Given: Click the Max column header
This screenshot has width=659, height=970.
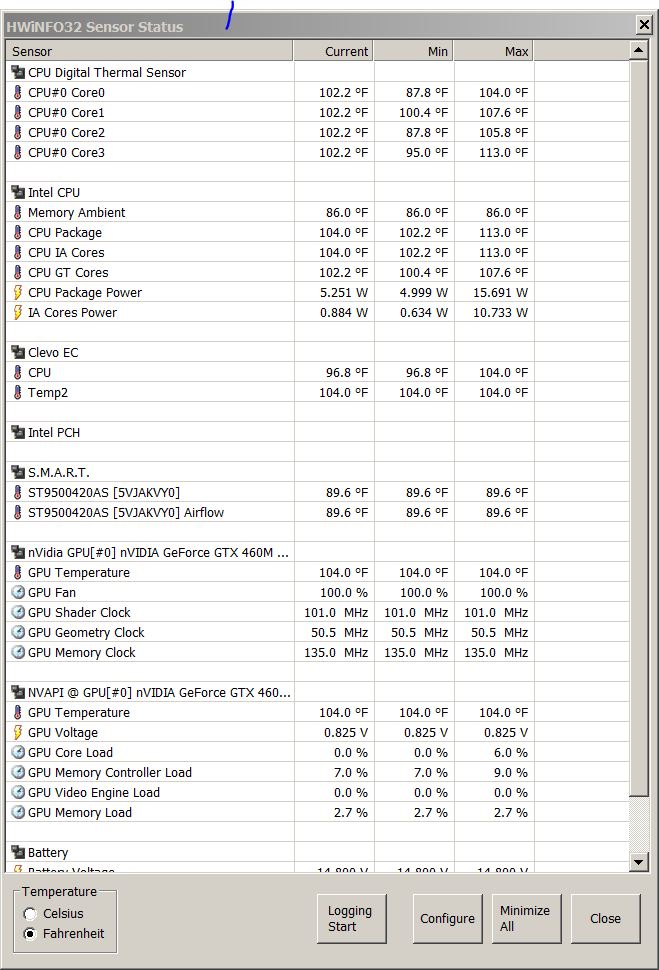Looking at the screenshot, I should click(494, 51).
